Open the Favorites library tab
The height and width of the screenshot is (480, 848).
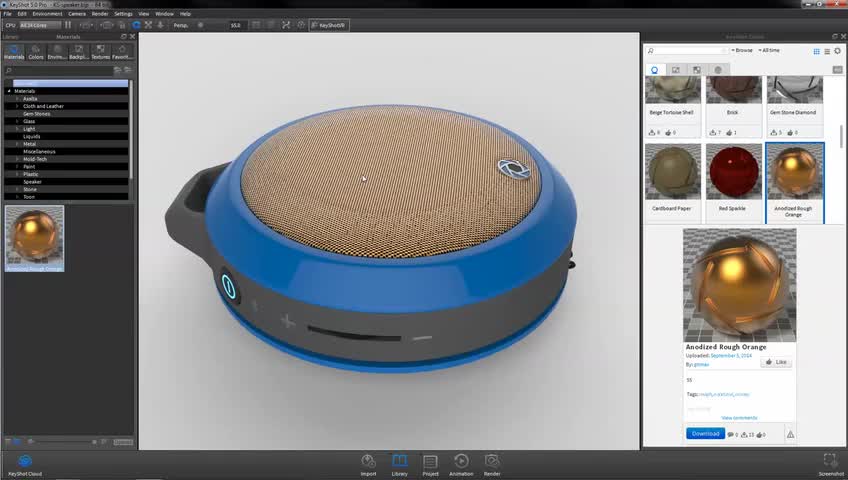[x=122, y=52]
